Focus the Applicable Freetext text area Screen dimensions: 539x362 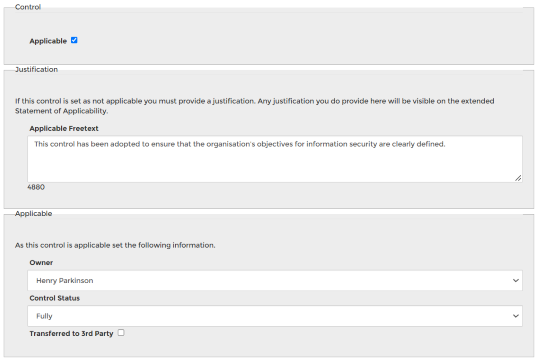tap(275, 159)
